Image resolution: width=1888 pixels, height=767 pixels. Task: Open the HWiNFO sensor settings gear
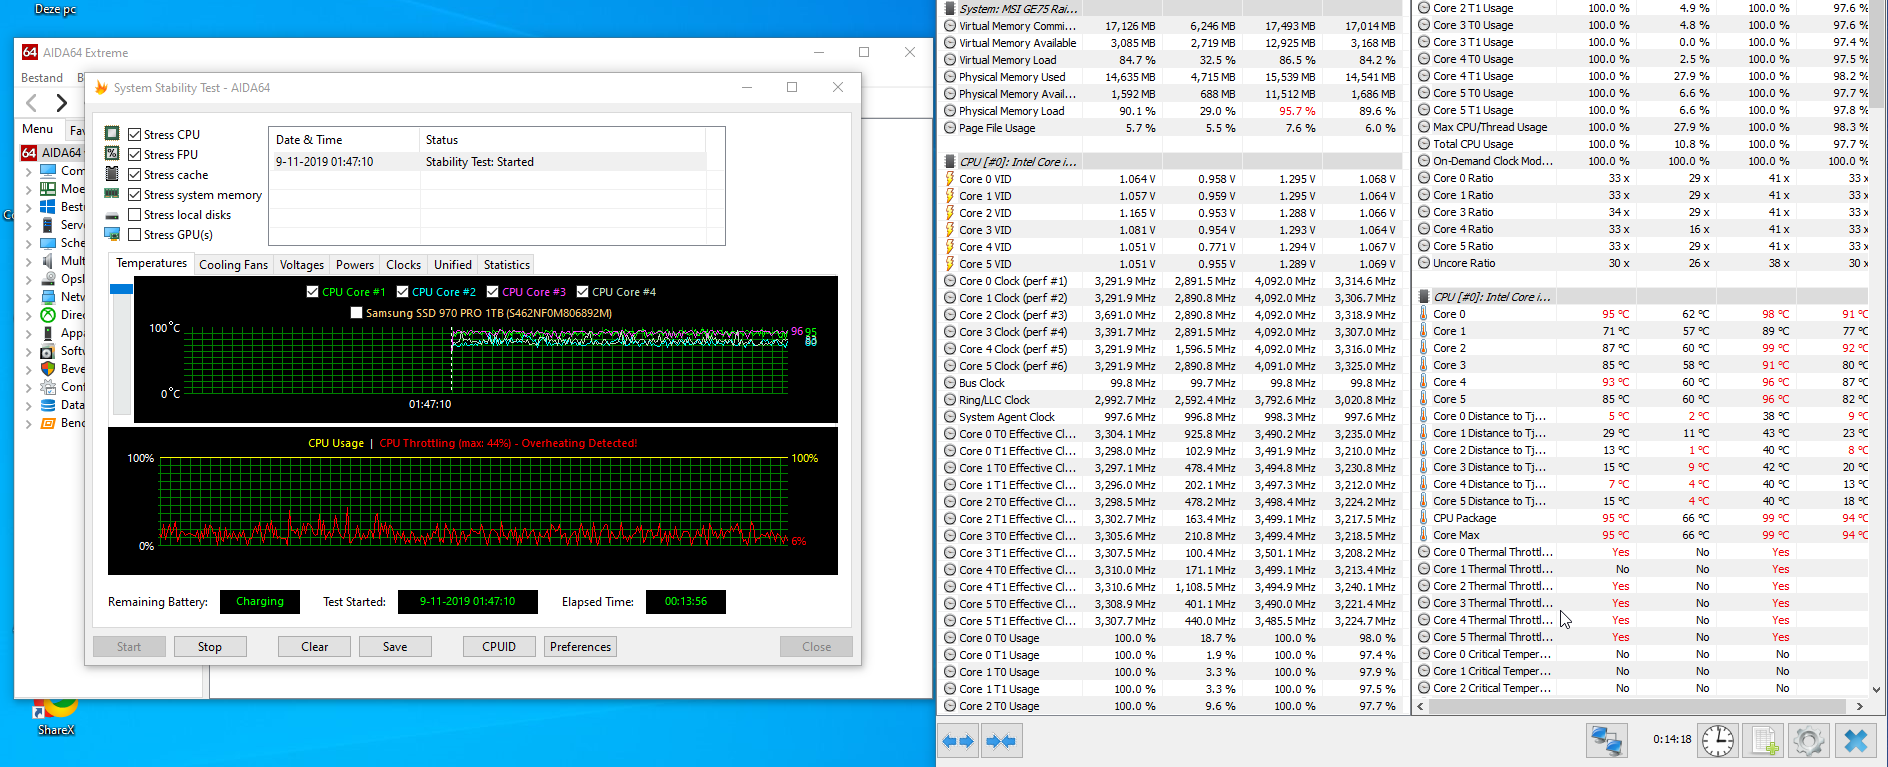point(1808,741)
